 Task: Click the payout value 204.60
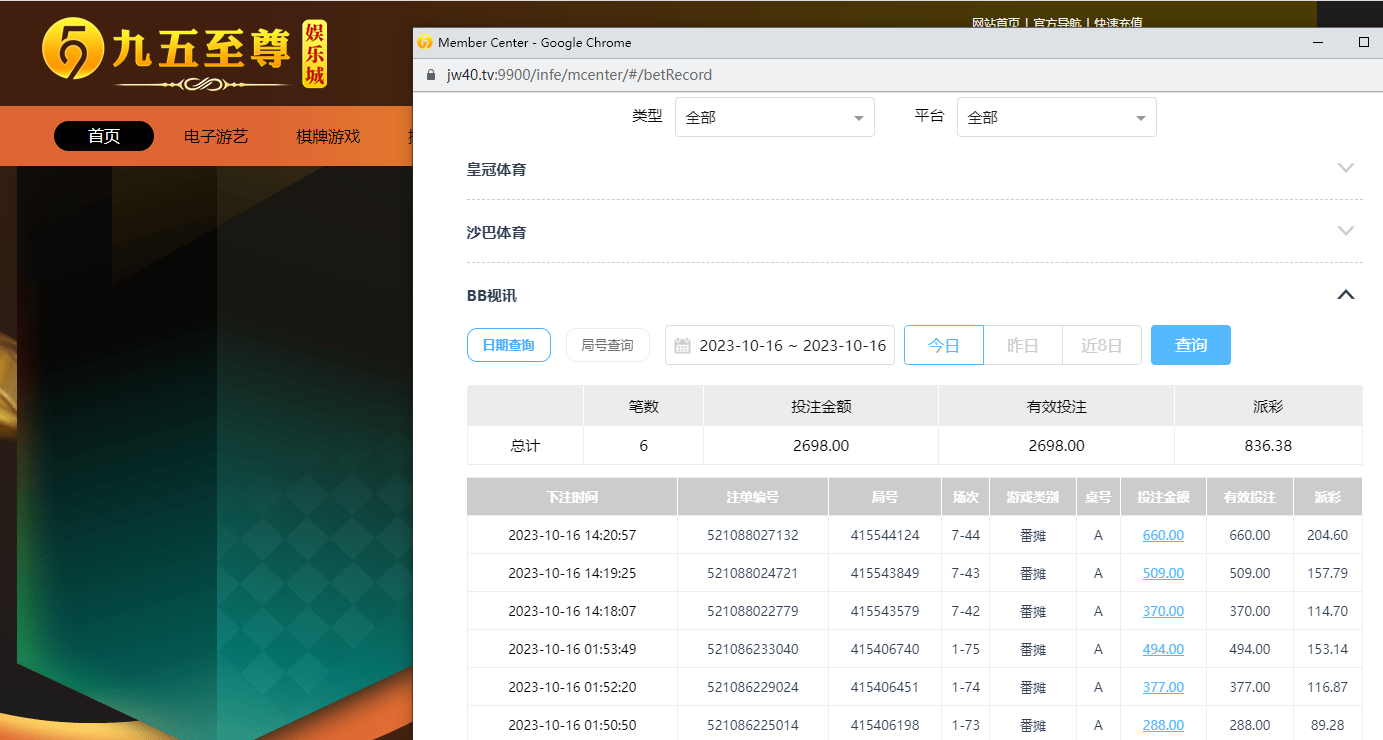pyautogui.click(x=1327, y=535)
